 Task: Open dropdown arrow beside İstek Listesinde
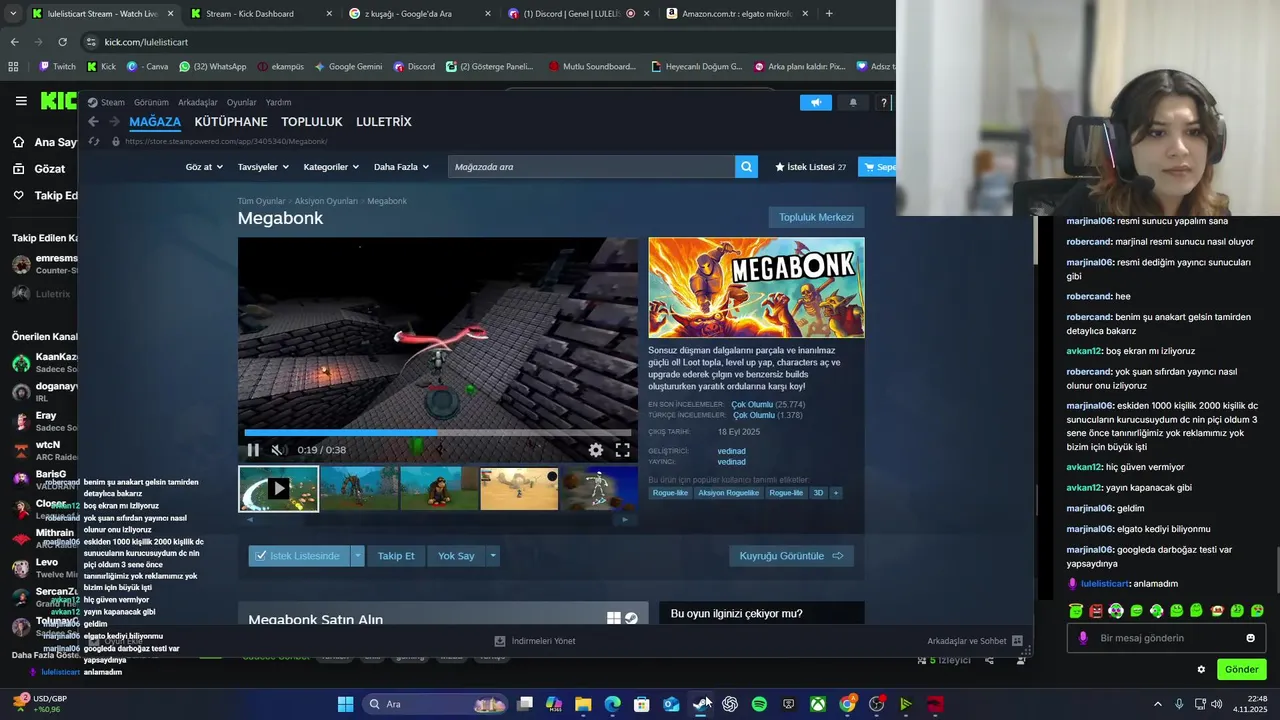click(x=357, y=556)
